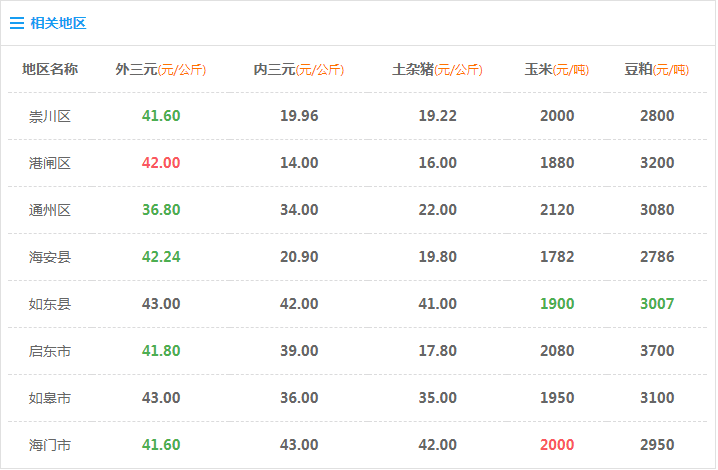This screenshot has width=718, height=470.
Task: Click the 地区名称 column header
Action: [50, 69]
